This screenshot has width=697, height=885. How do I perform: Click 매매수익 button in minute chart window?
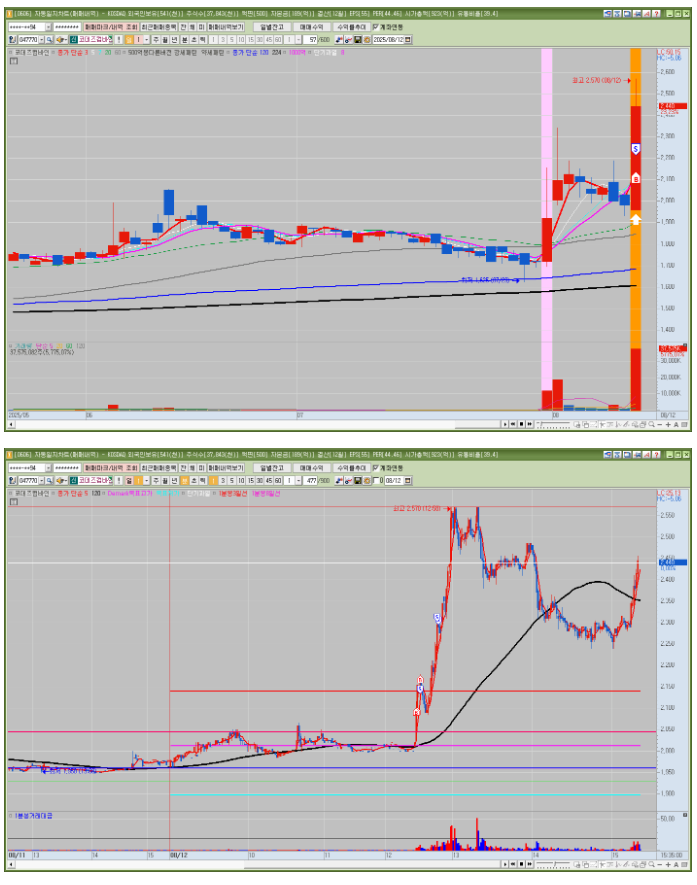click(x=312, y=467)
